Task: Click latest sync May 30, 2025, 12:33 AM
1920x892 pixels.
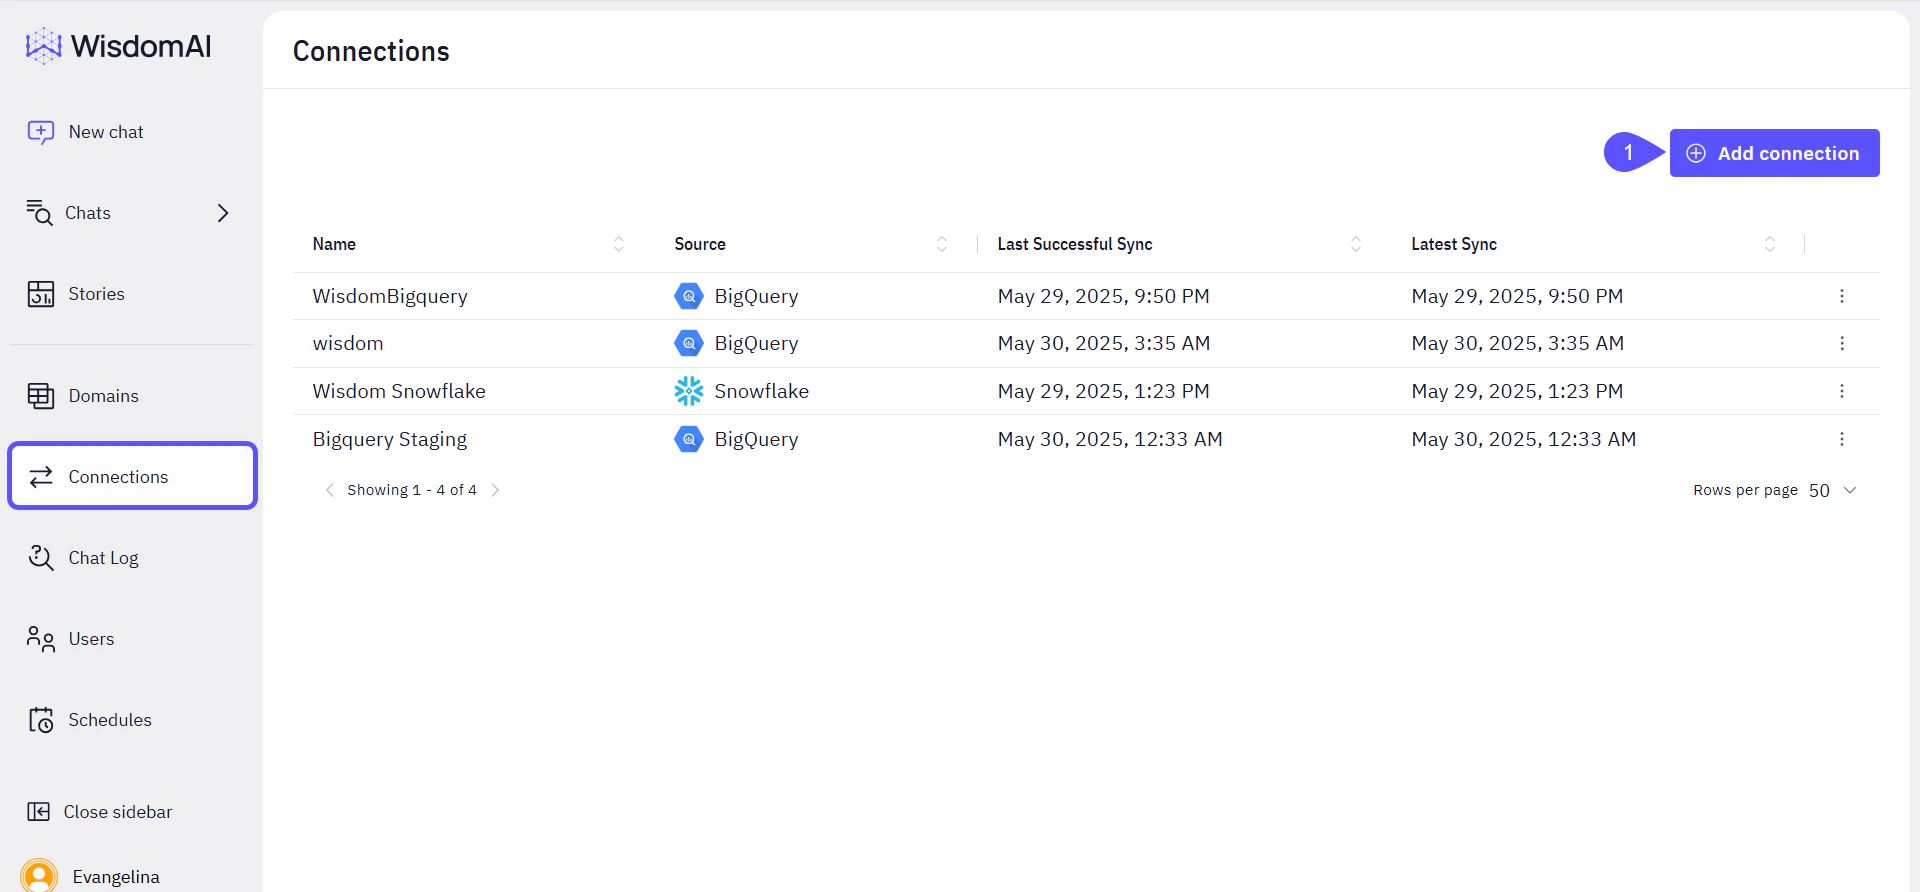Action: (1524, 439)
